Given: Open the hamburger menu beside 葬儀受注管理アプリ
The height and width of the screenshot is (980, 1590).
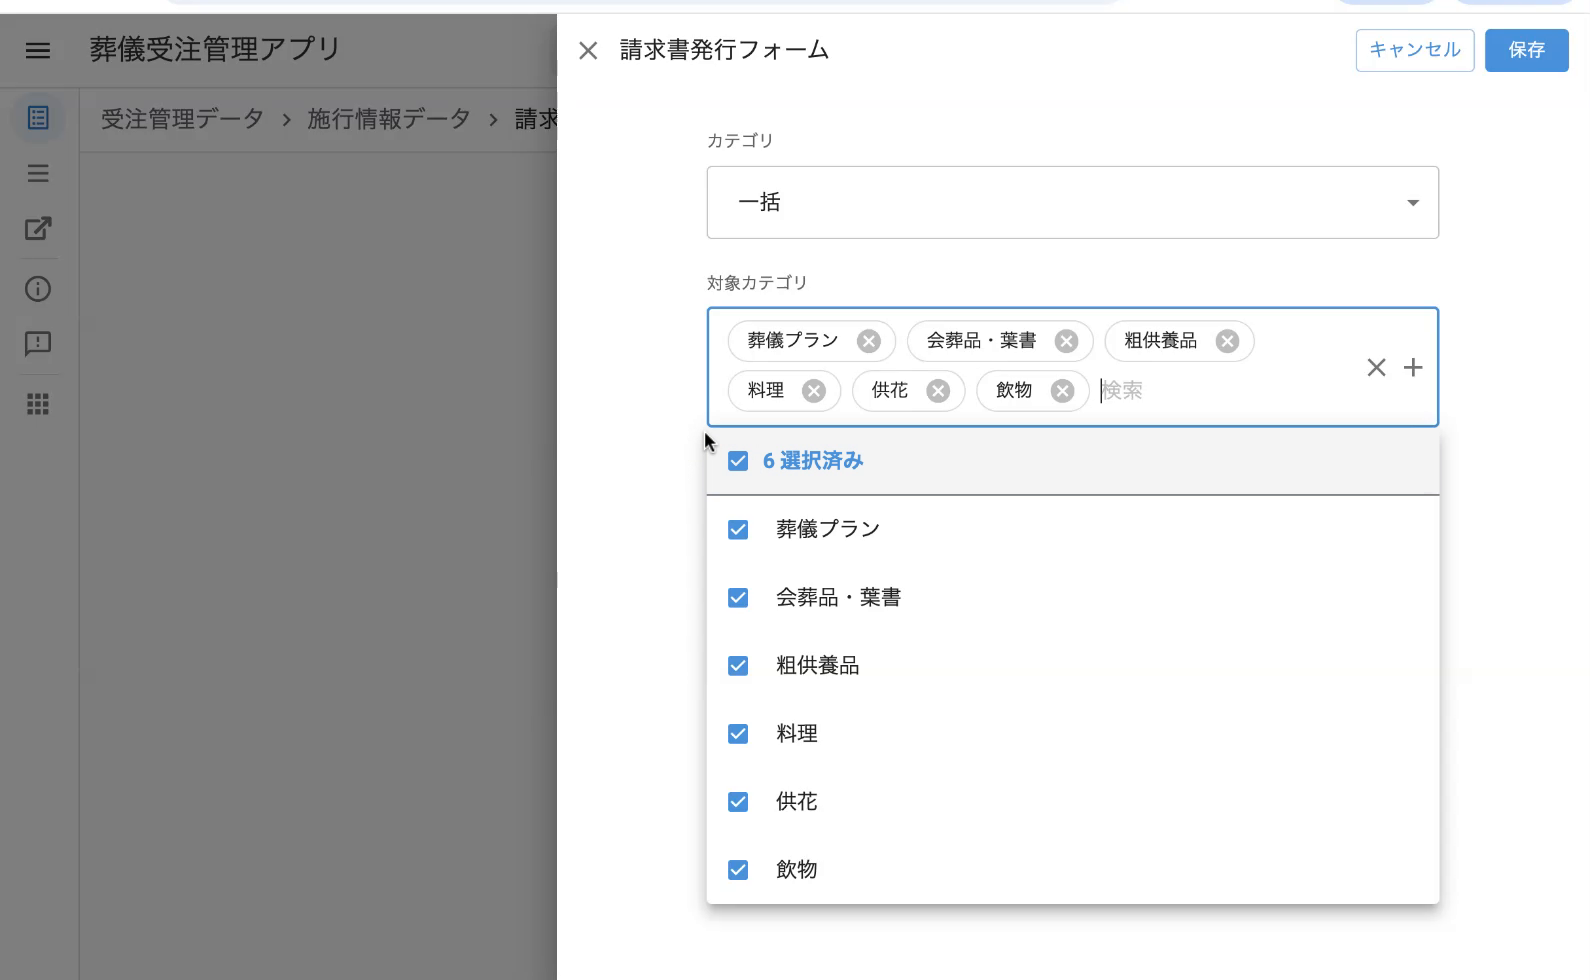Looking at the screenshot, I should click(x=38, y=50).
